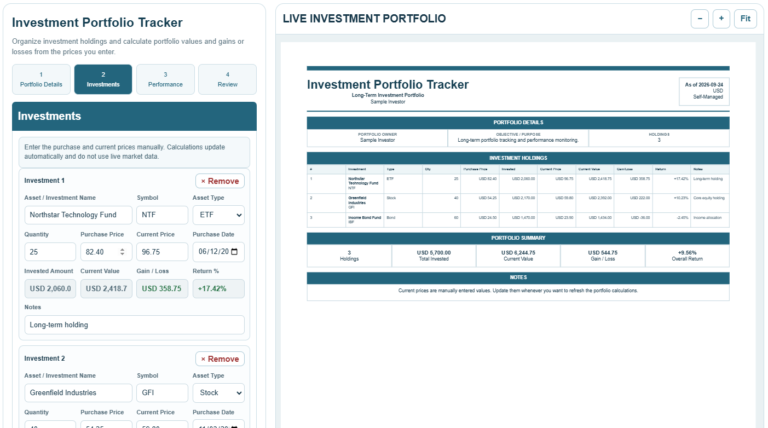Select the gain/loss USD 358.75 box
Screen dimensions: 768x428
pyautogui.click(x=162, y=288)
